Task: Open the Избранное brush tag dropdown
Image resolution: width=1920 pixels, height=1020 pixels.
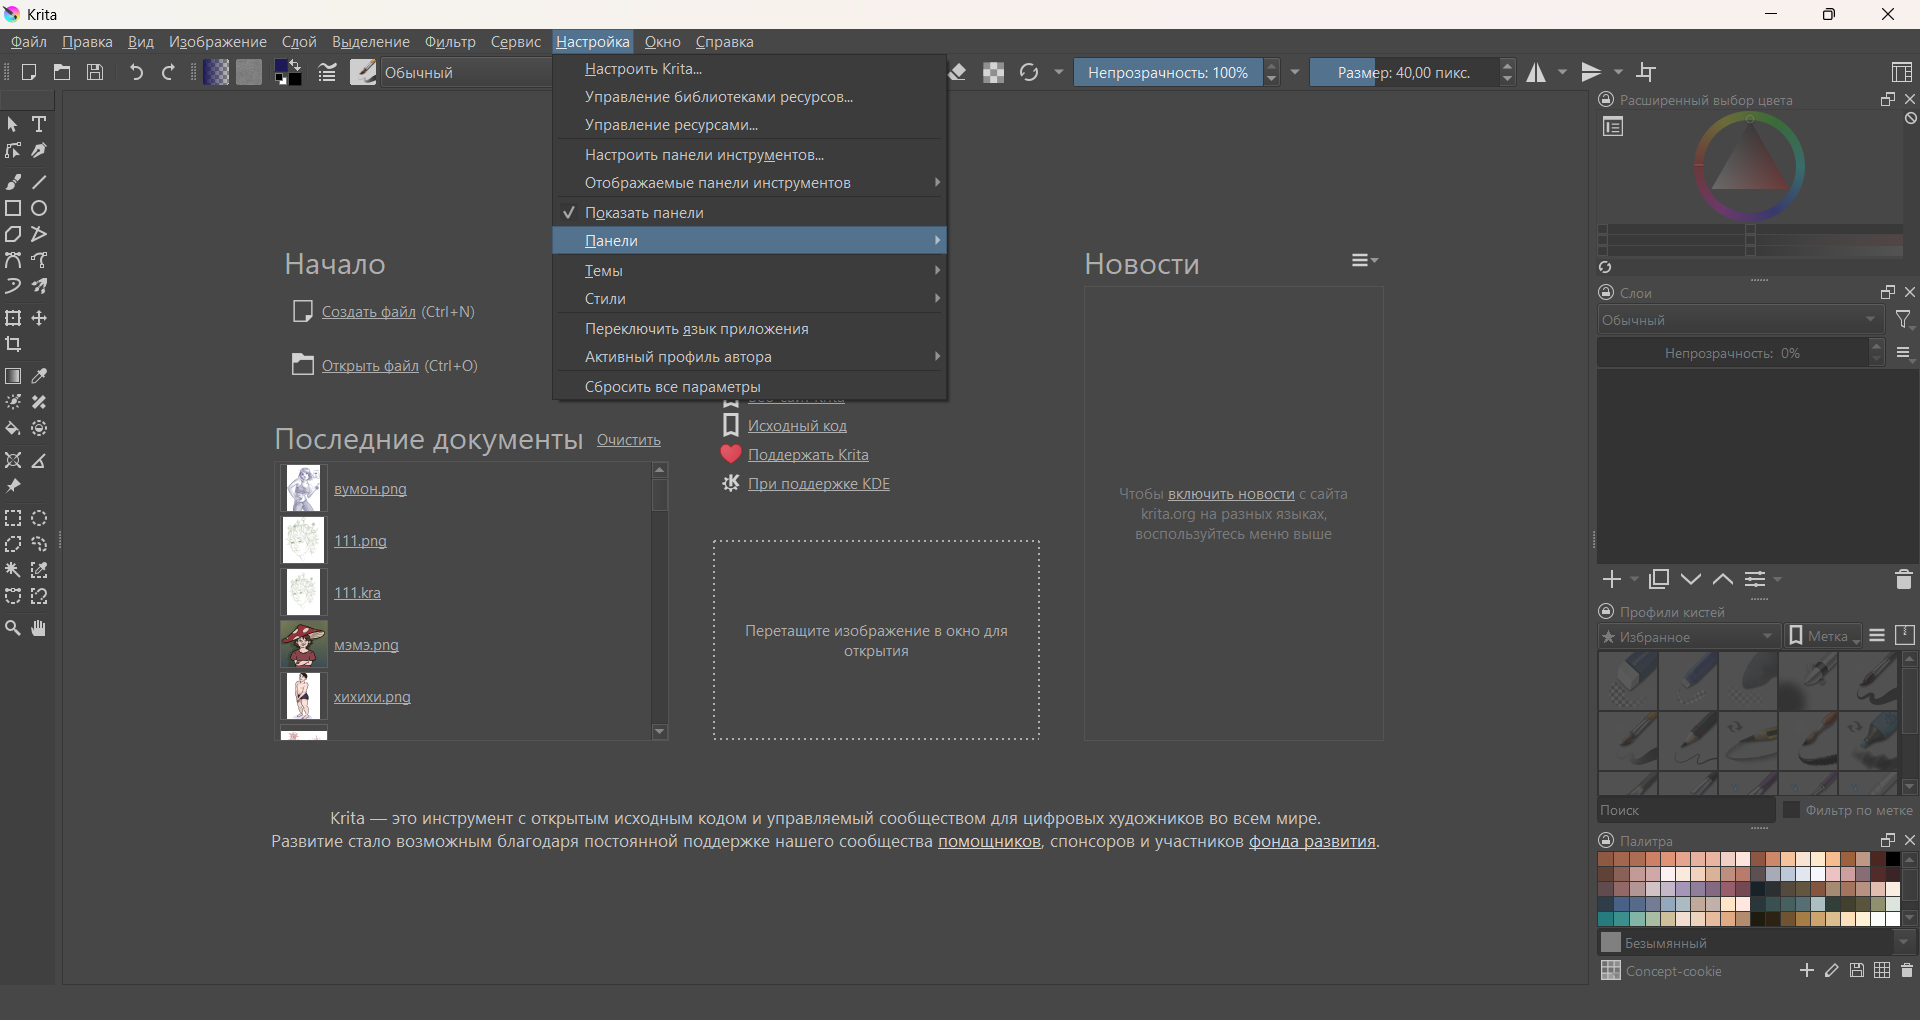Action: click(1689, 636)
